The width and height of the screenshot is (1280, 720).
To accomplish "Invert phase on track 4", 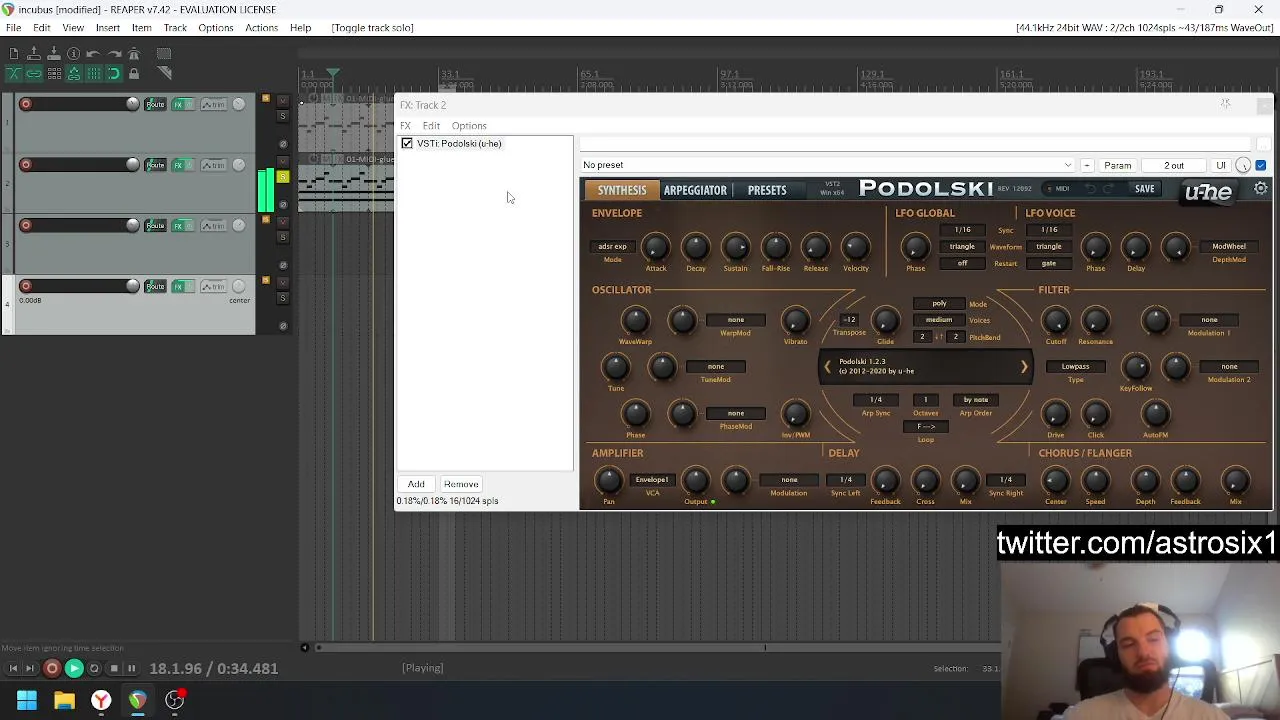I will click(x=283, y=326).
